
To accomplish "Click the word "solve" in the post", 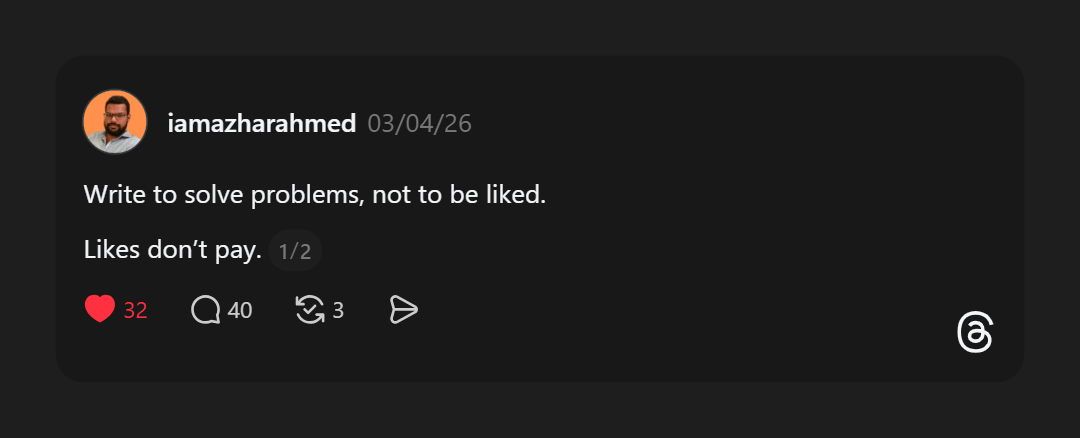I will [x=207, y=194].
